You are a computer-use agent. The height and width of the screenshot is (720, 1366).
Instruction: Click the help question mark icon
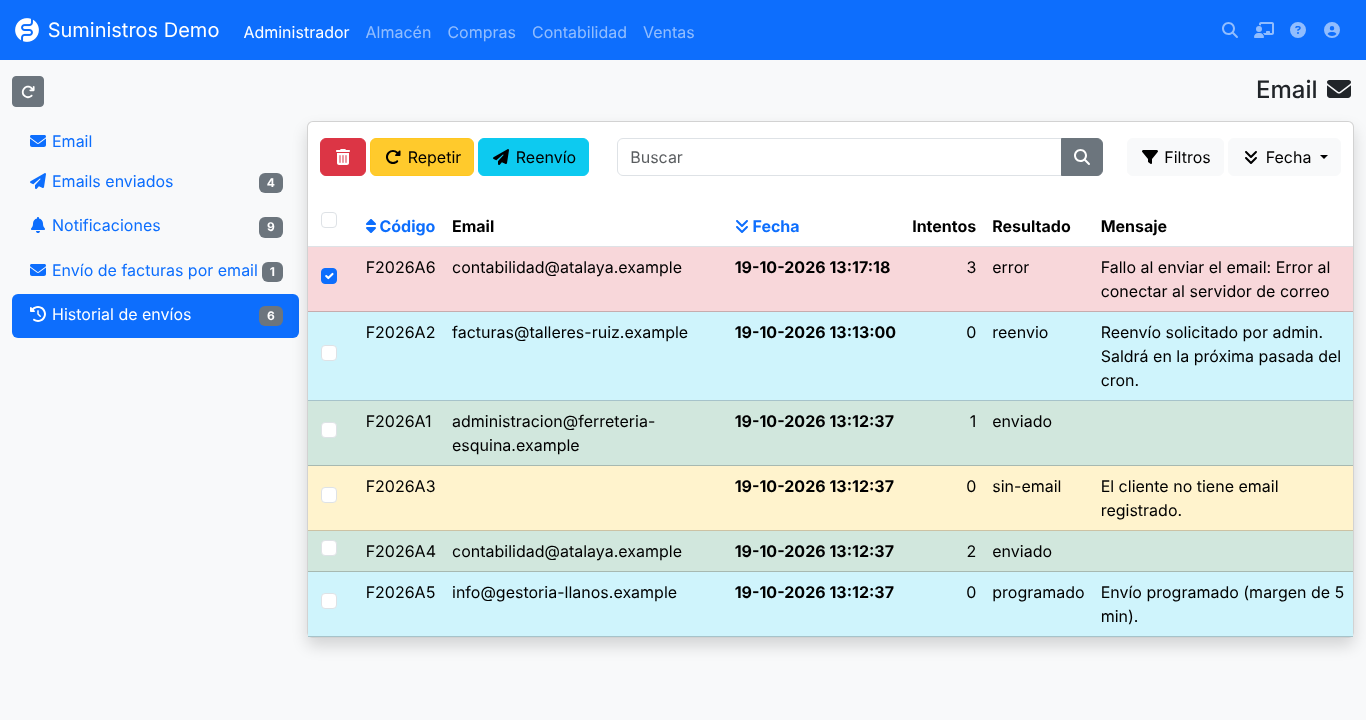point(1298,30)
